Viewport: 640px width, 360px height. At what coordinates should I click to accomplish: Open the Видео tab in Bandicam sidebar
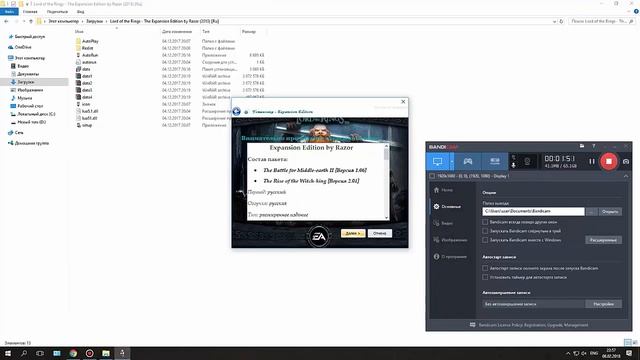[x=443, y=223]
